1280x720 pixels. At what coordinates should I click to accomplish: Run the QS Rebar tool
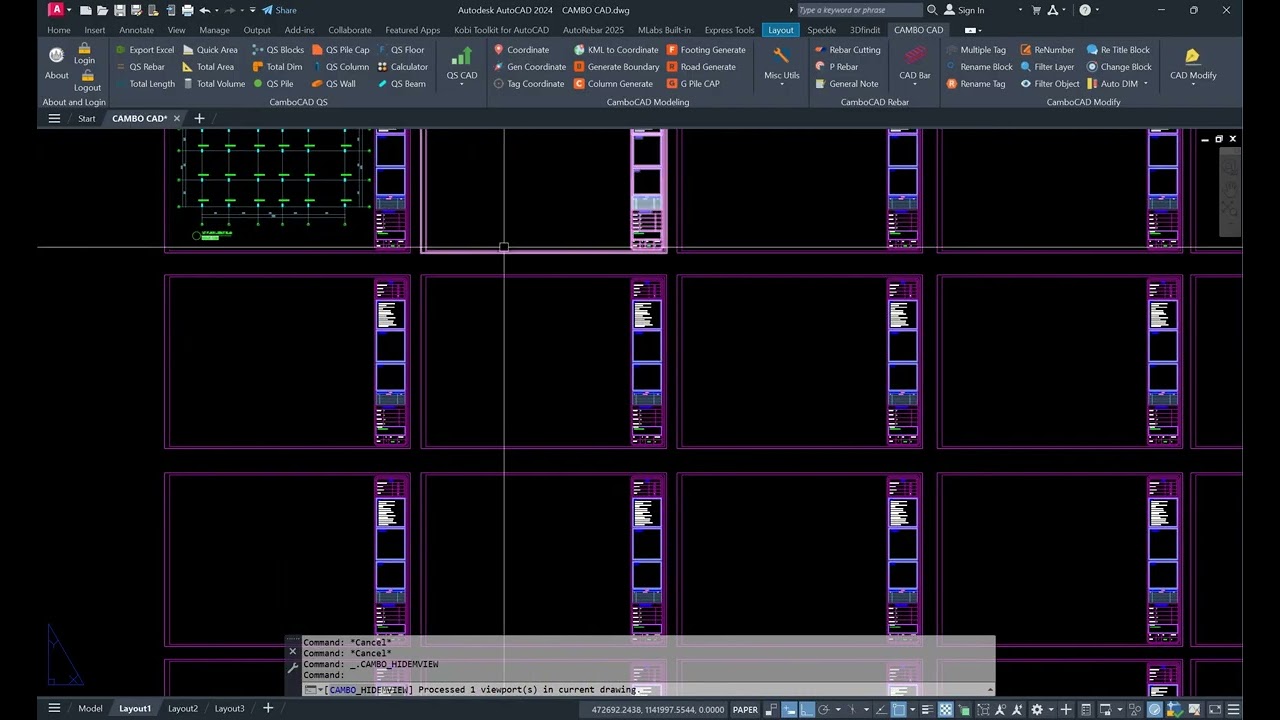coord(139,67)
